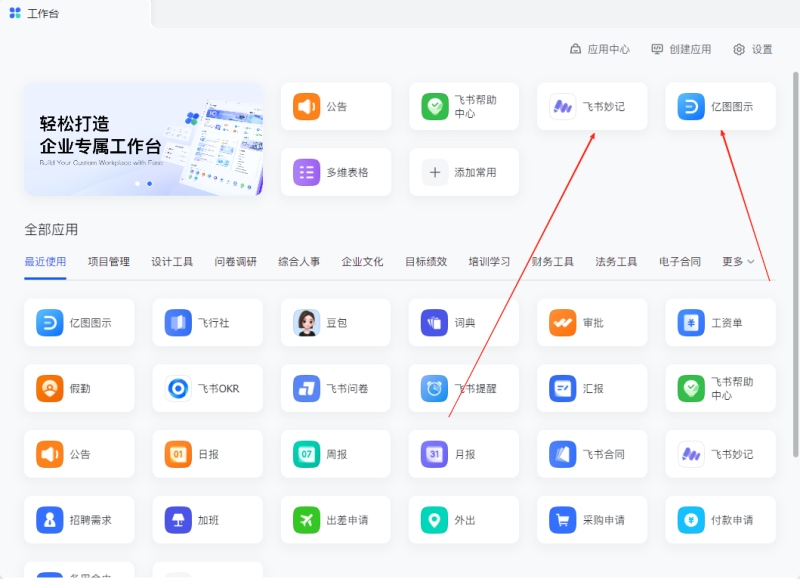800x579 pixels.
Task: Expand the 更多 category dropdown
Action: (732, 260)
